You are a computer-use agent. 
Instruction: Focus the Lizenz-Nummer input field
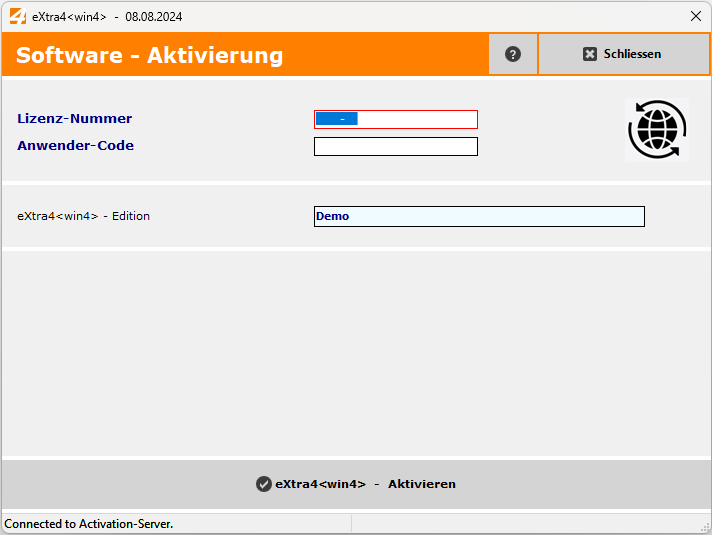click(396, 119)
